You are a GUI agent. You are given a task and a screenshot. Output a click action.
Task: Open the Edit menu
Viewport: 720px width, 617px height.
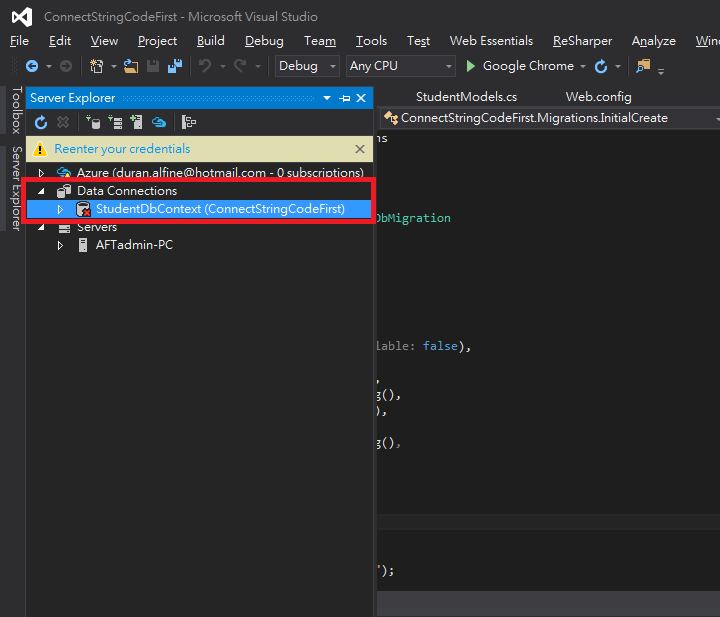(x=60, y=41)
